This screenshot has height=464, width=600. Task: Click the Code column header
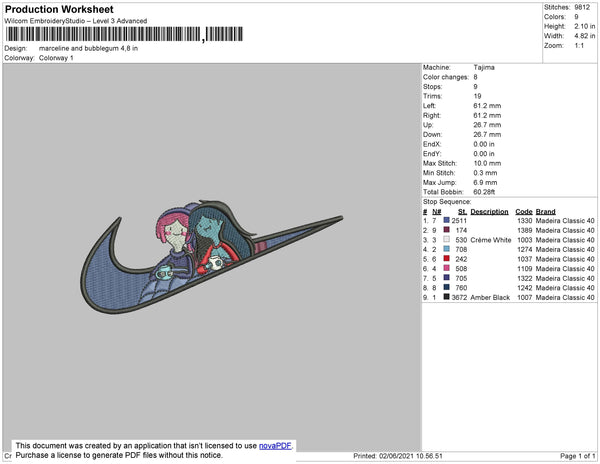523,212
